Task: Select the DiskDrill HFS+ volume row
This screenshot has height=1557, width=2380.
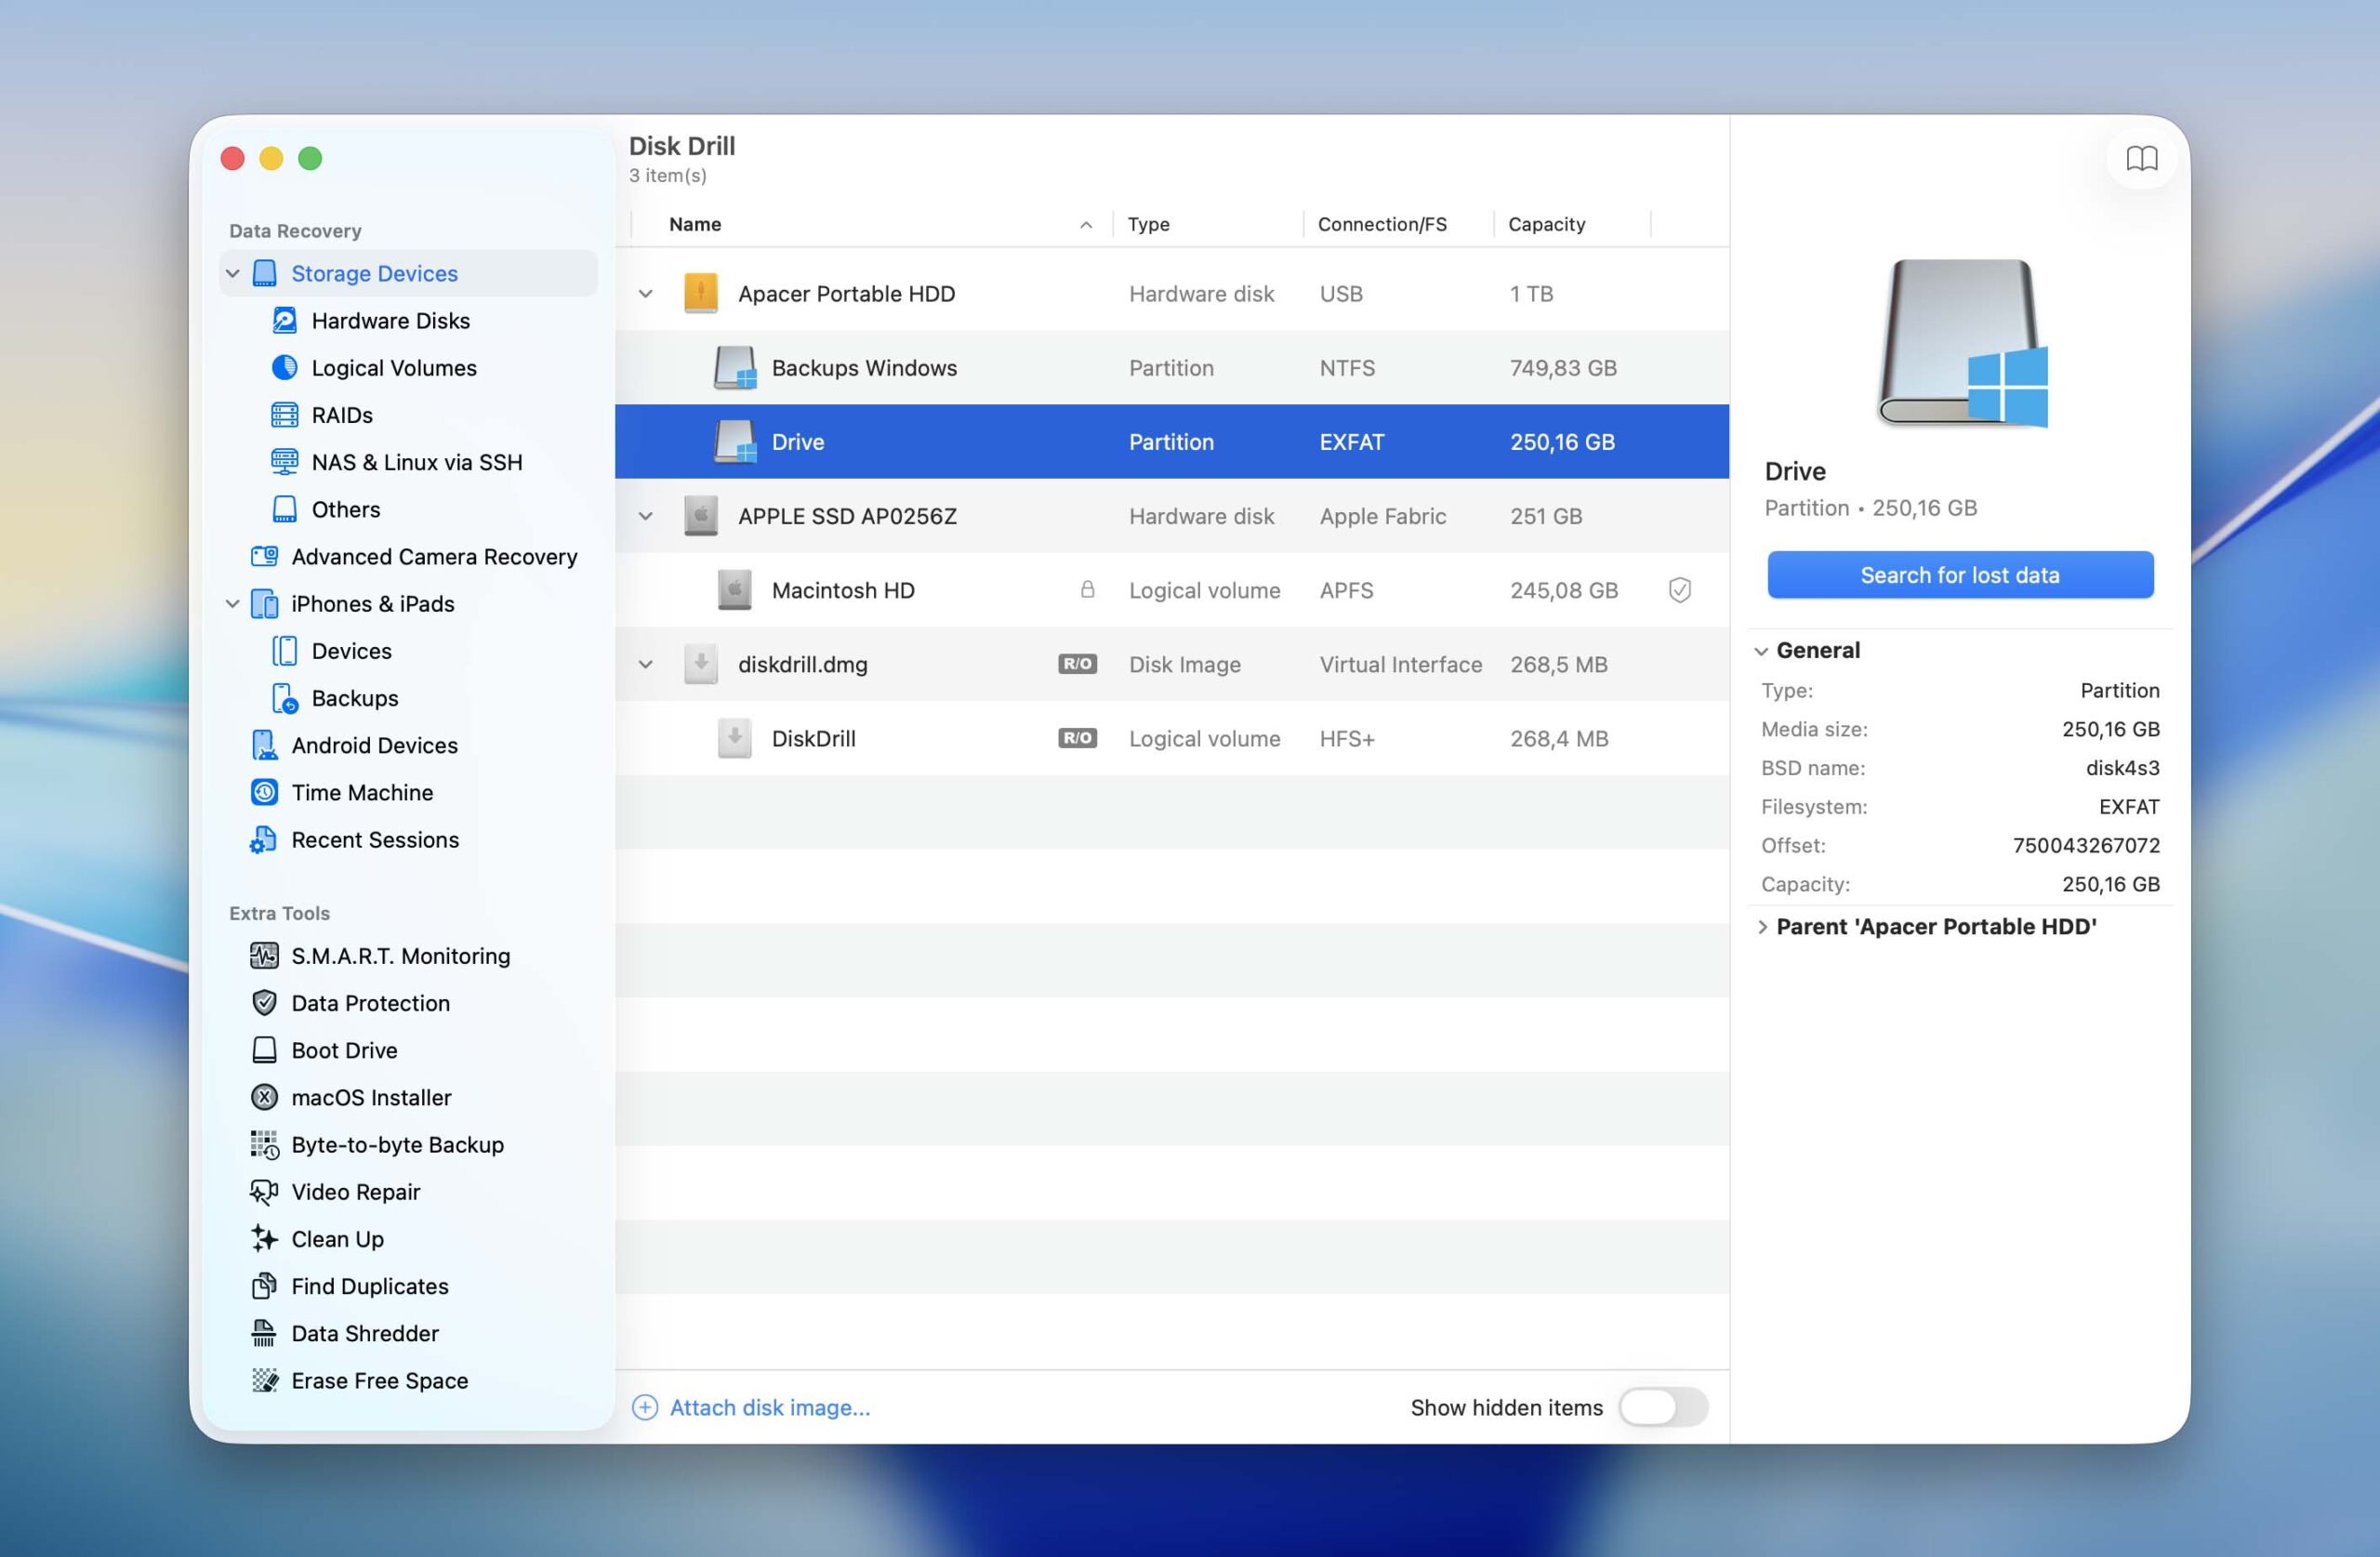Action: point(1172,738)
